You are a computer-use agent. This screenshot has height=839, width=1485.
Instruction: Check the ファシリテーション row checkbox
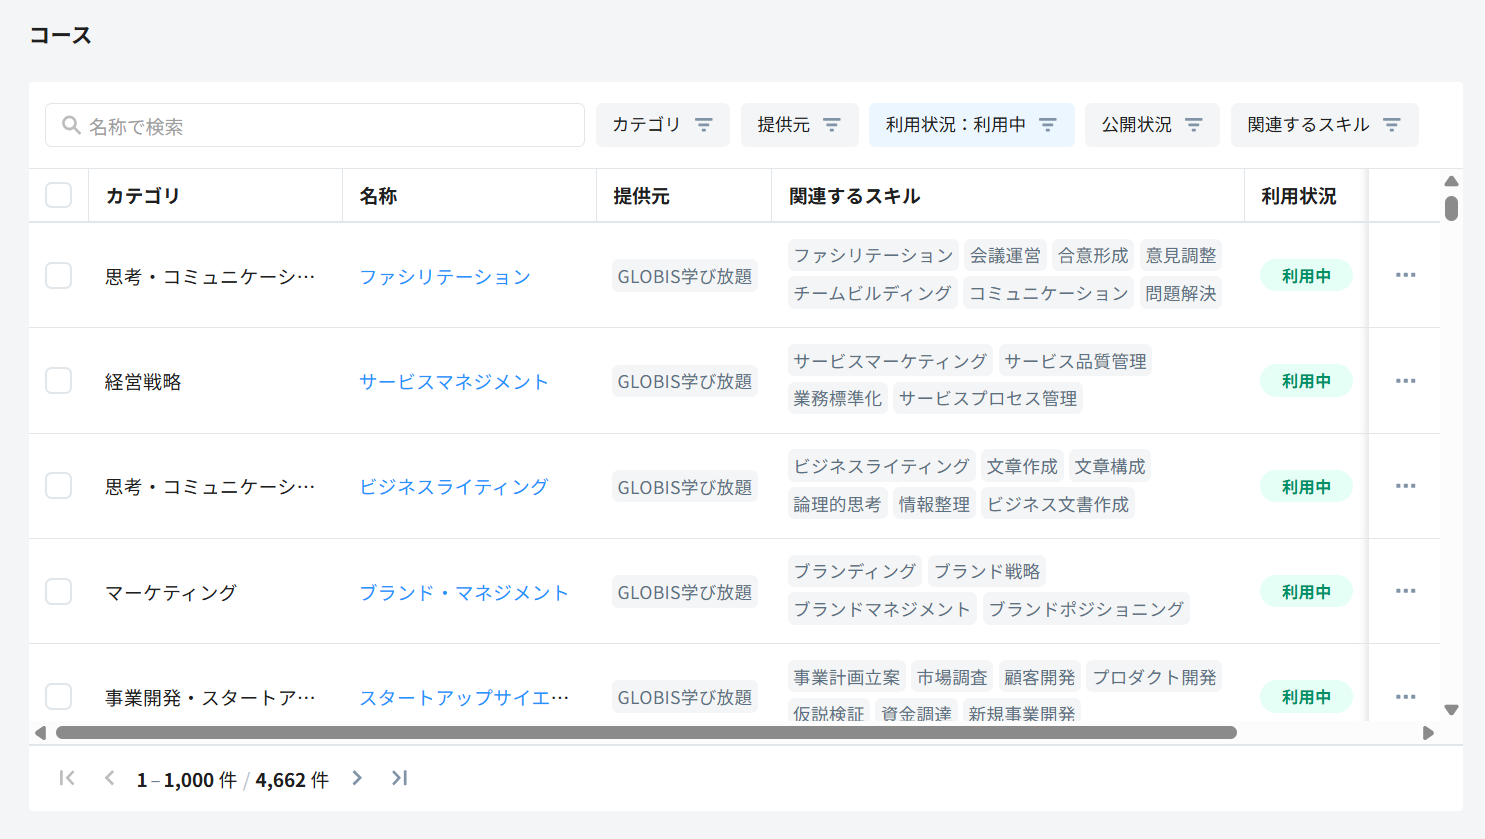(59, 275)
